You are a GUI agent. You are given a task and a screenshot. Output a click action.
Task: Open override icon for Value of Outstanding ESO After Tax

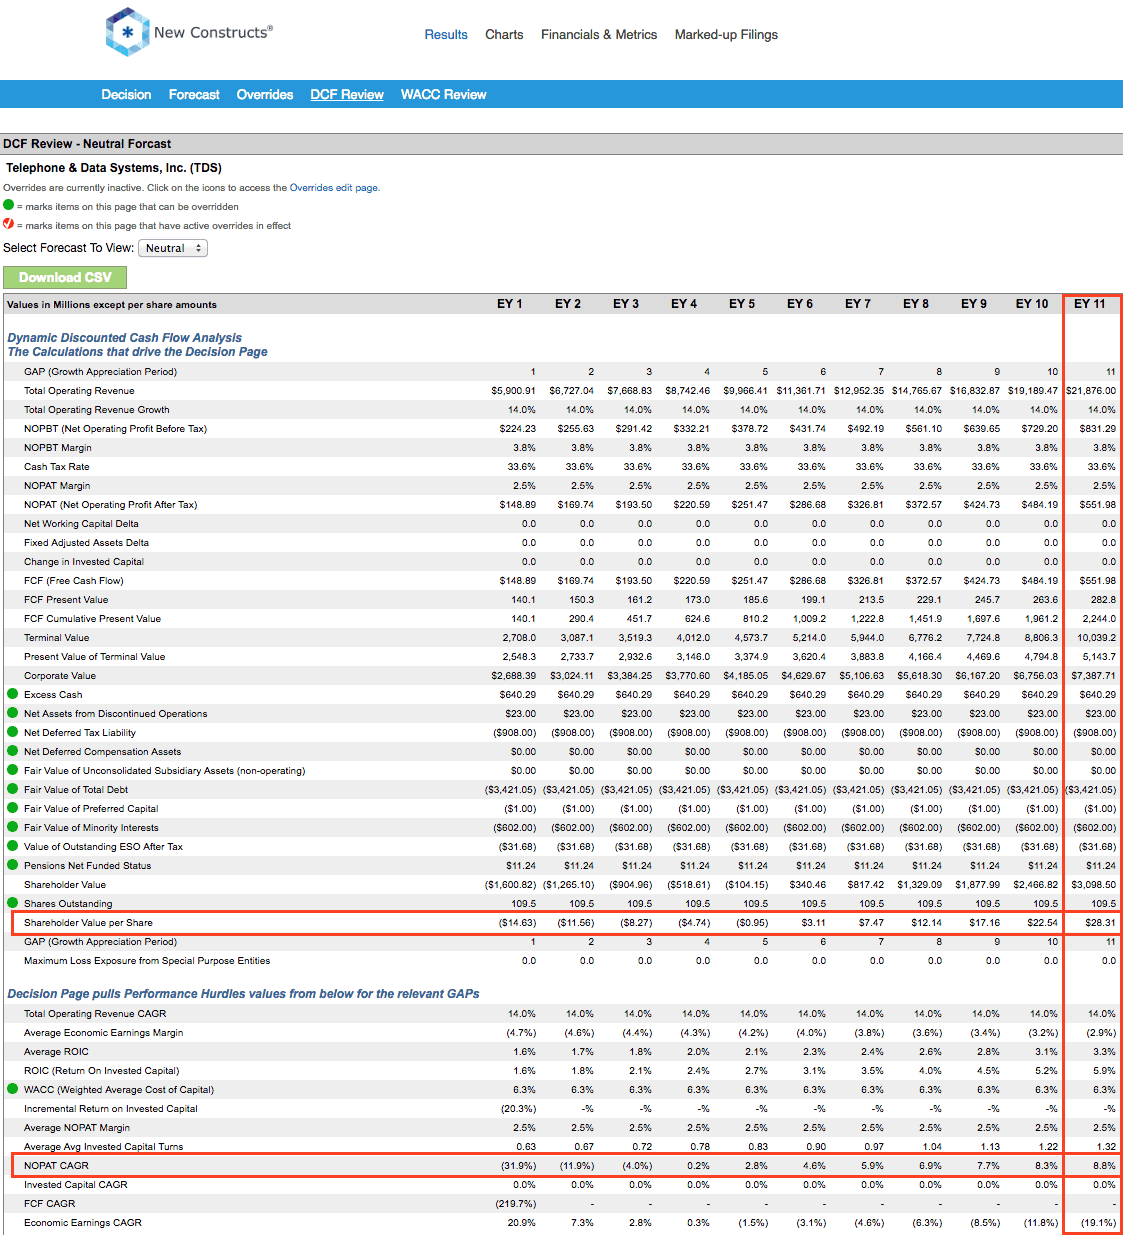coord(13,845)
